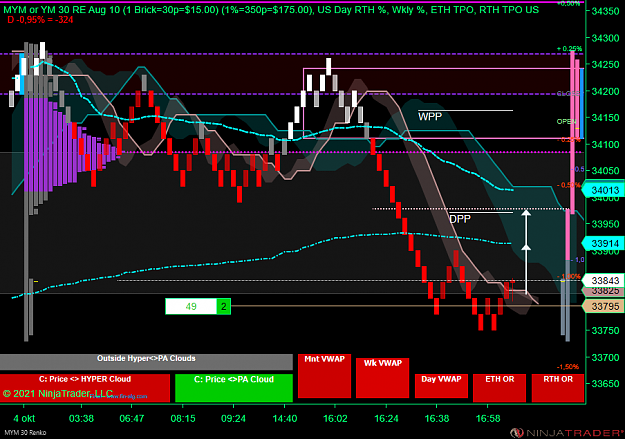Viewport: 625px width, 439px height.
Task: Click the 33950 price axis label
Action: click(x=605, y=224)
